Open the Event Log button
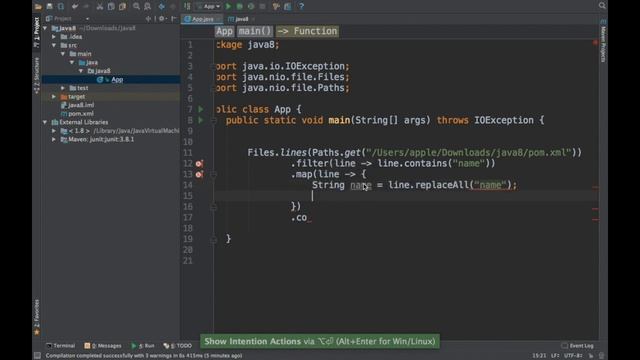The image size is (640, 360). click(578, 346)
